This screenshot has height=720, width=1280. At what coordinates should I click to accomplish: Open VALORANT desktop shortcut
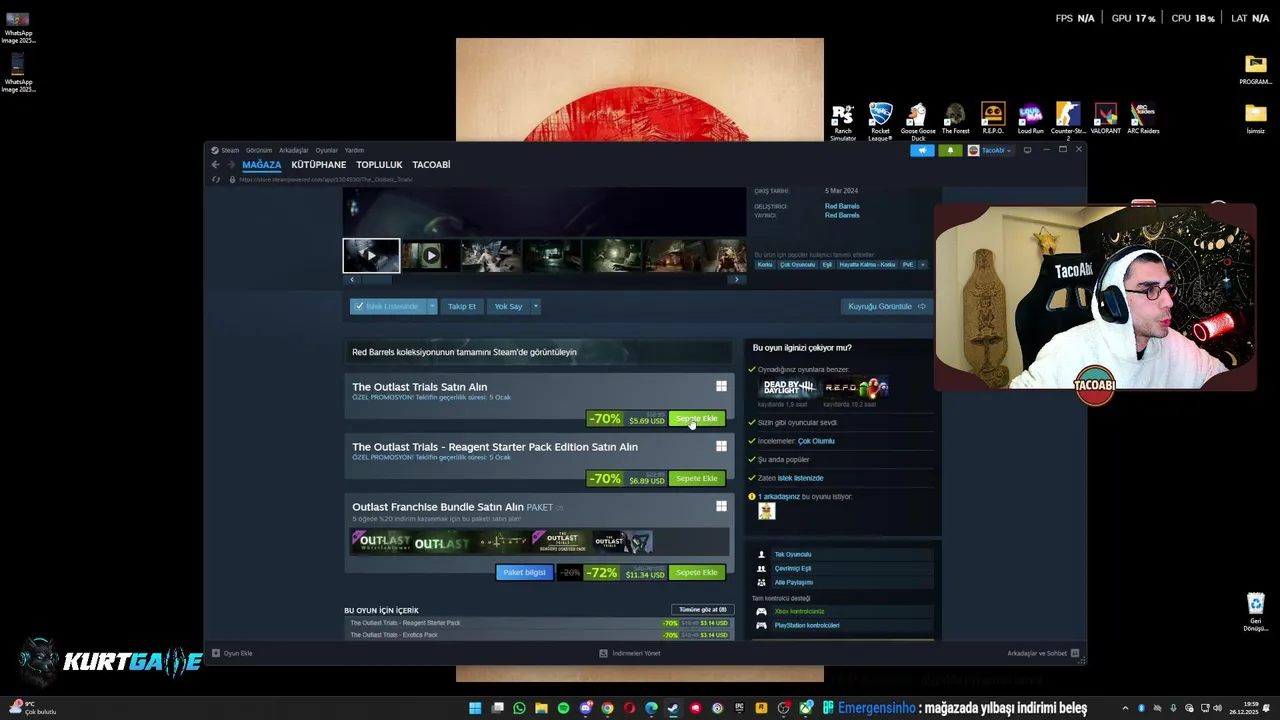1105,118
